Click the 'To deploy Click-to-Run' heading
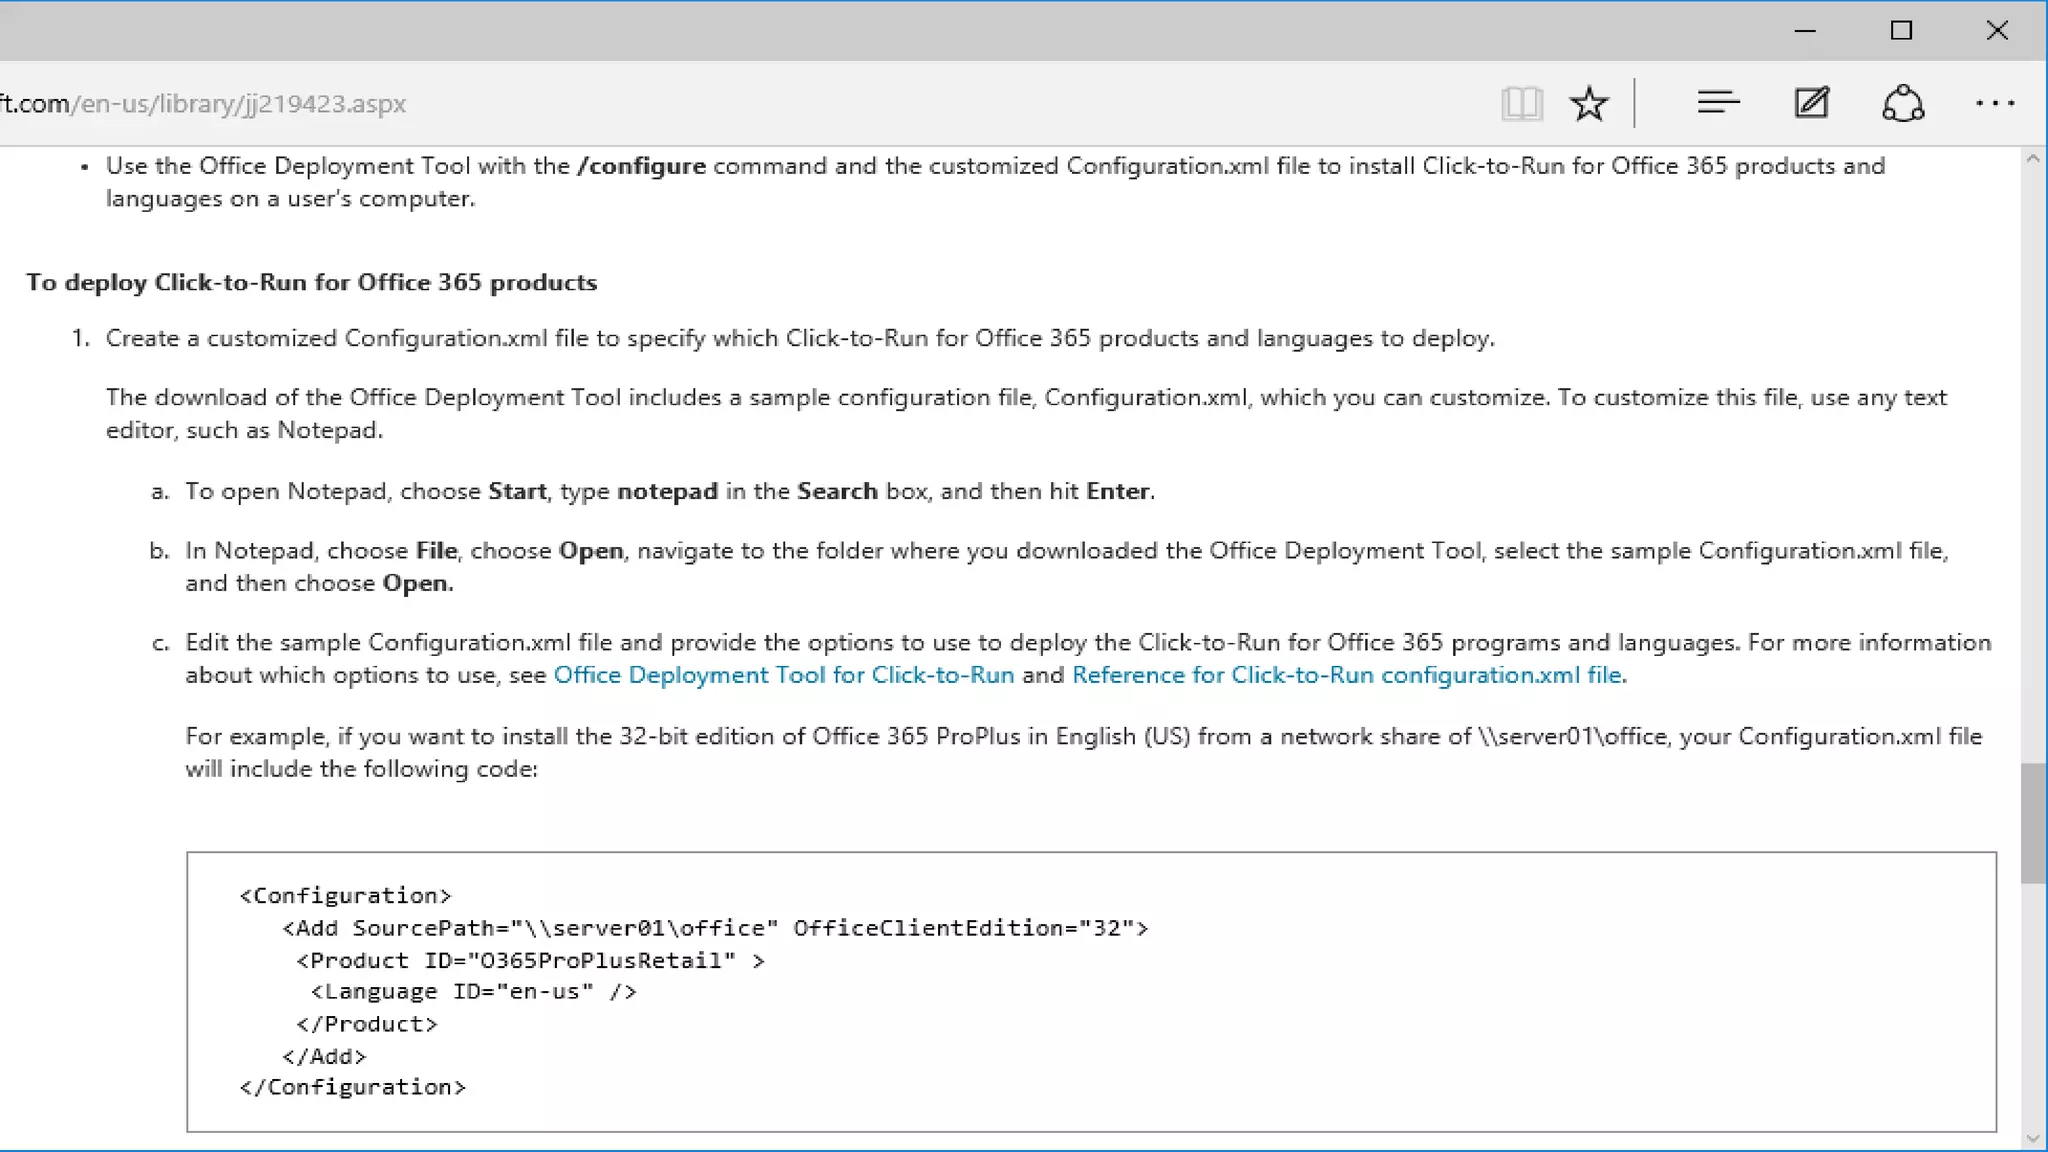The image size is (2048, 1152). 311,283
